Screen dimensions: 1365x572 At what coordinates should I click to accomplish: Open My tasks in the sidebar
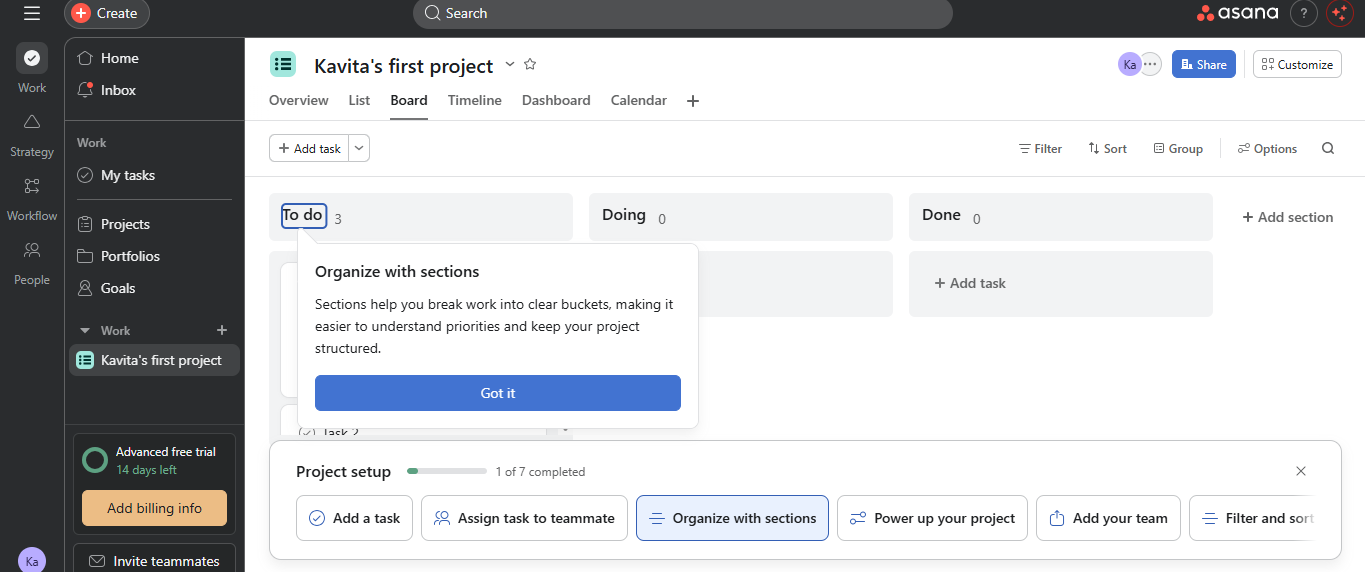coord(154,175)
